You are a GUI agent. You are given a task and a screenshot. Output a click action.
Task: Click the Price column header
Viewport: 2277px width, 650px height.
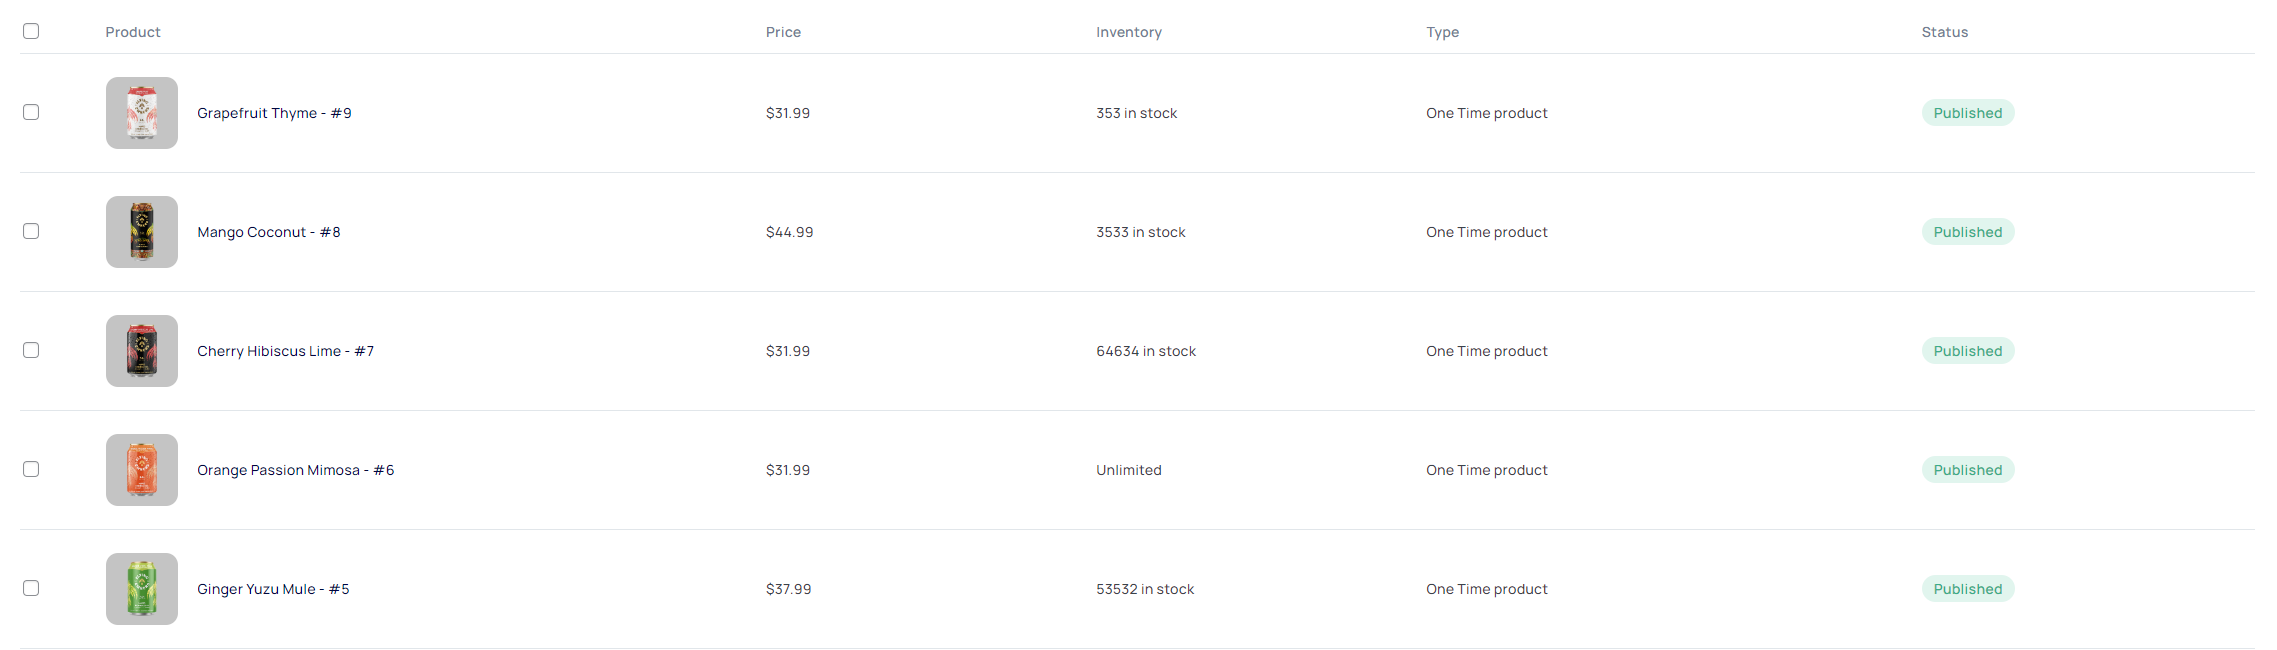(x=783, y=32)
